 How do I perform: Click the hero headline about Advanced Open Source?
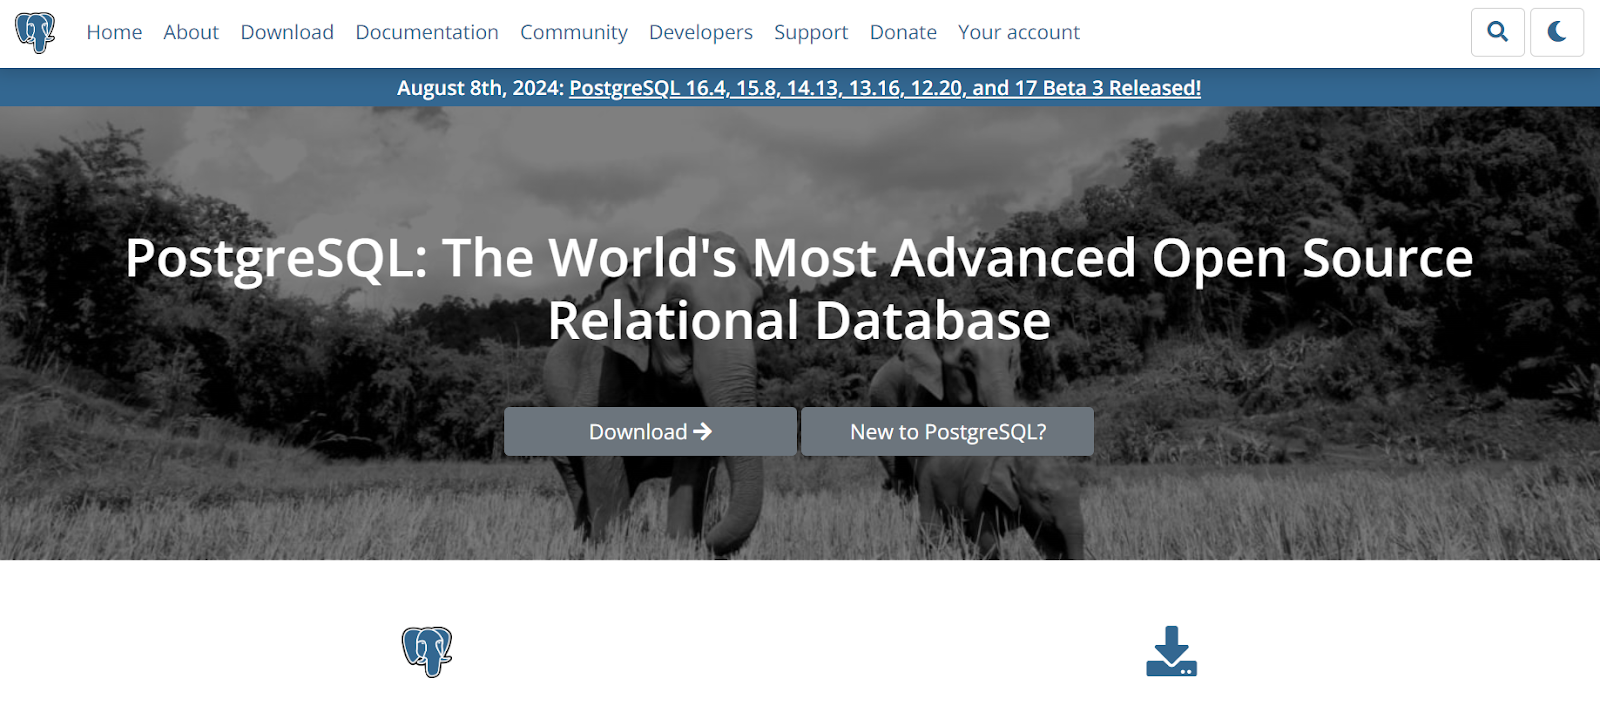coord(799,289)
